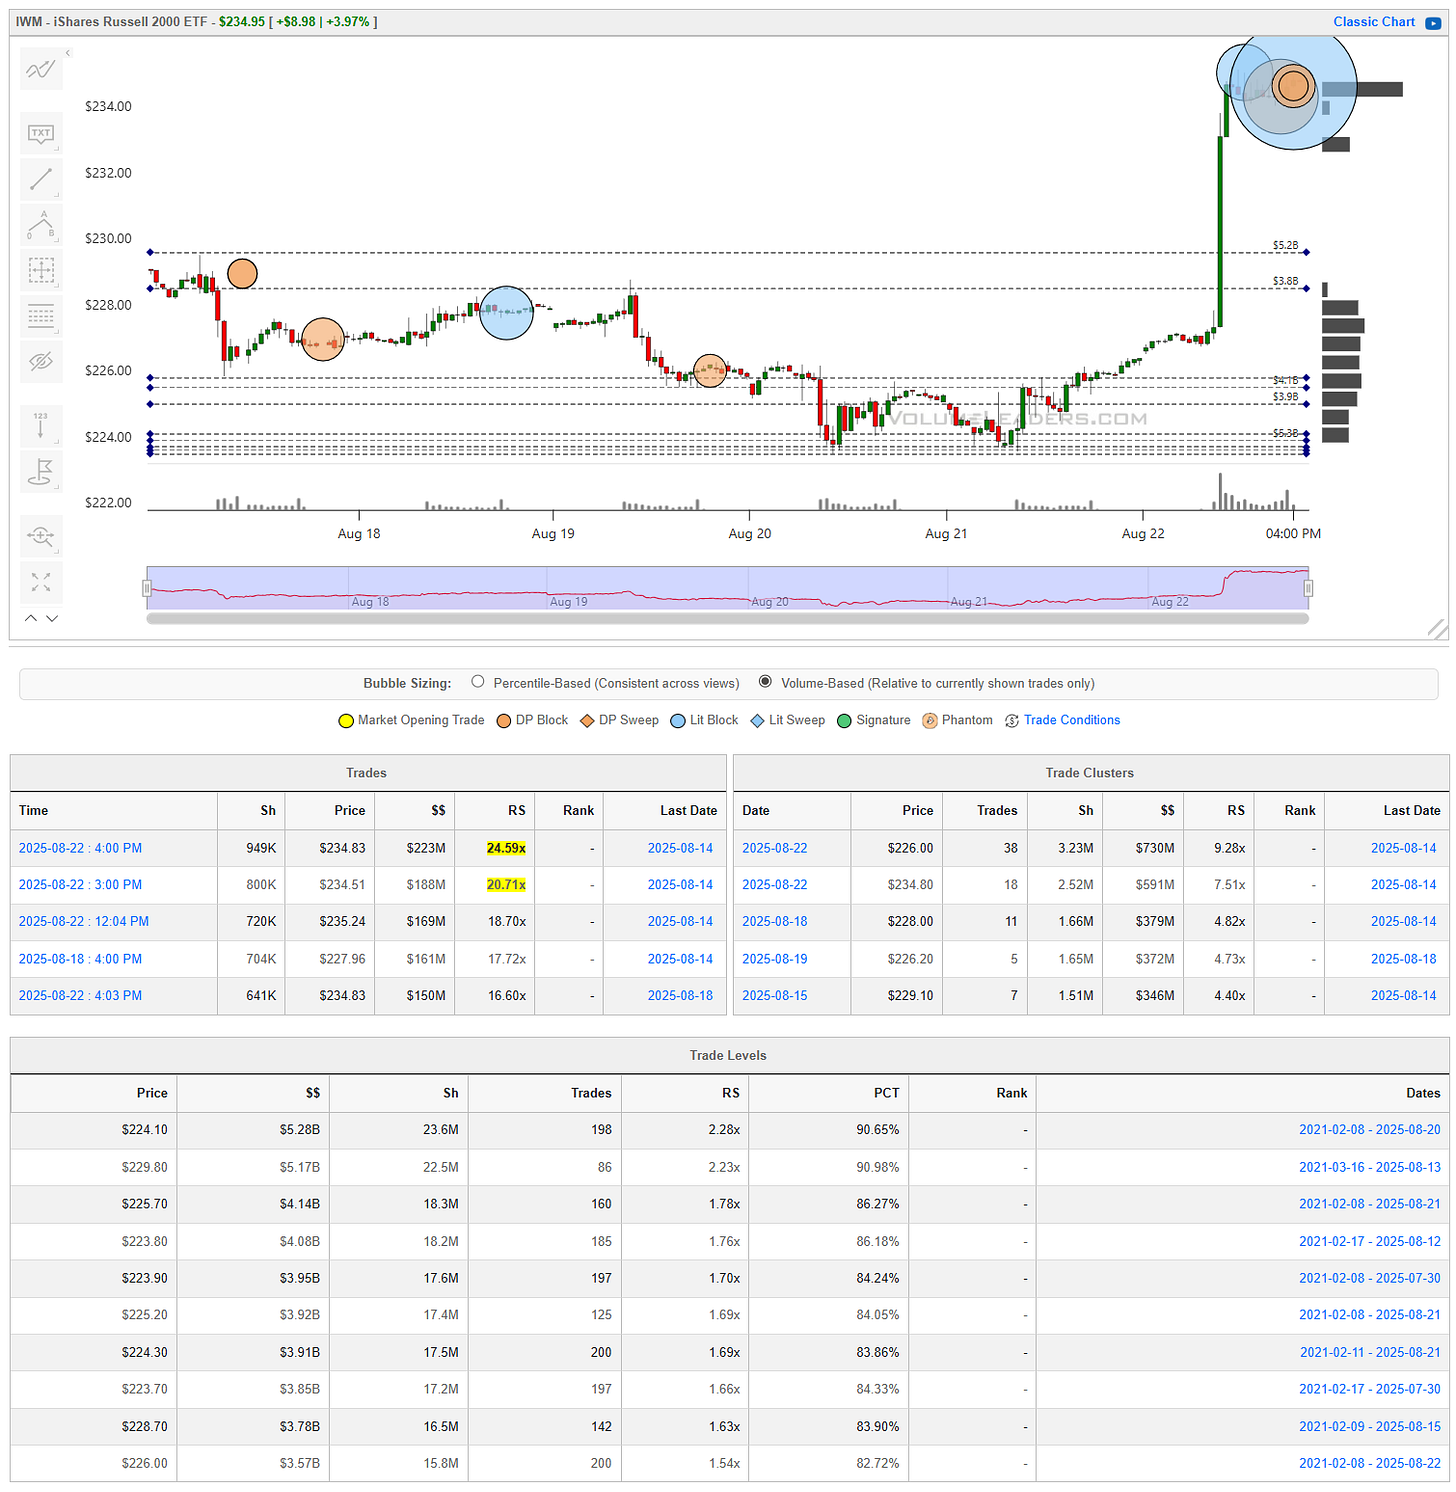Click the icon before Trade Conditions

[1012, 721]
